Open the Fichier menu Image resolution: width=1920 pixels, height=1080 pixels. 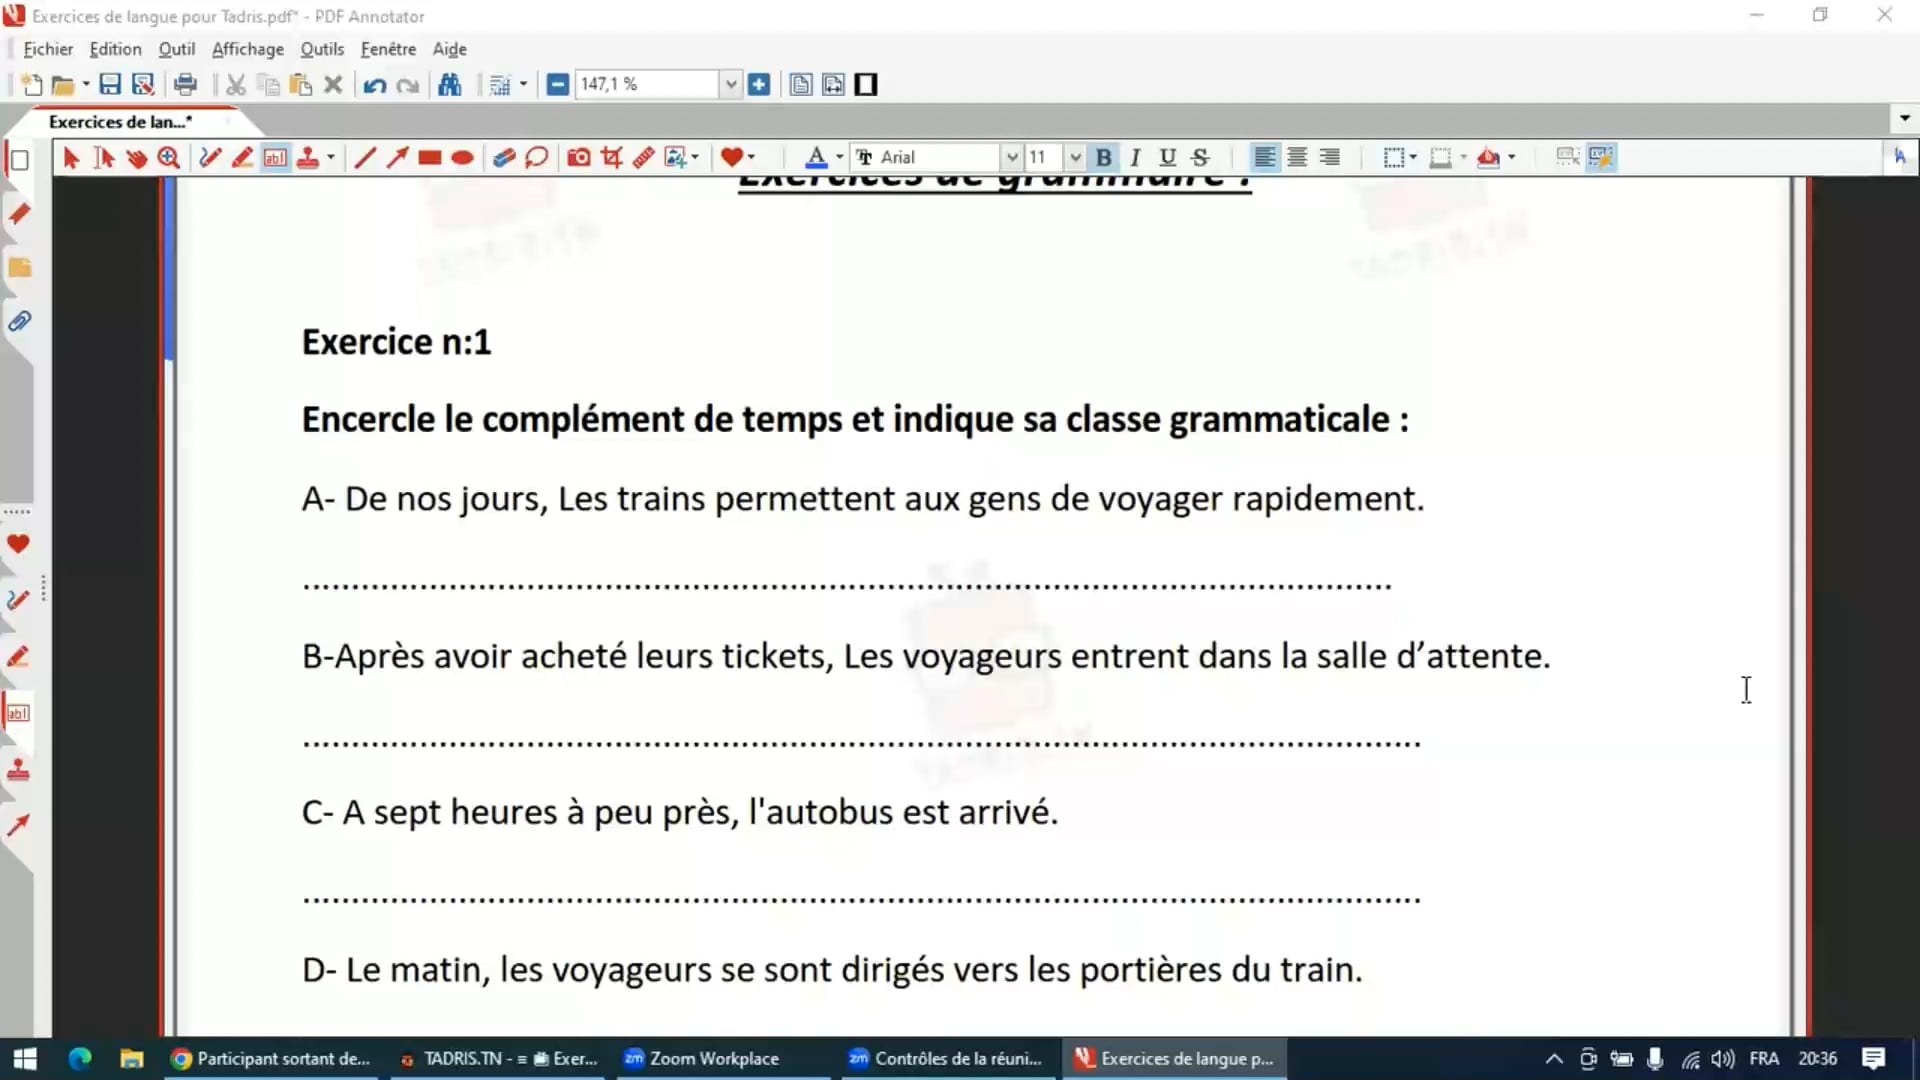tap(47, 49)
